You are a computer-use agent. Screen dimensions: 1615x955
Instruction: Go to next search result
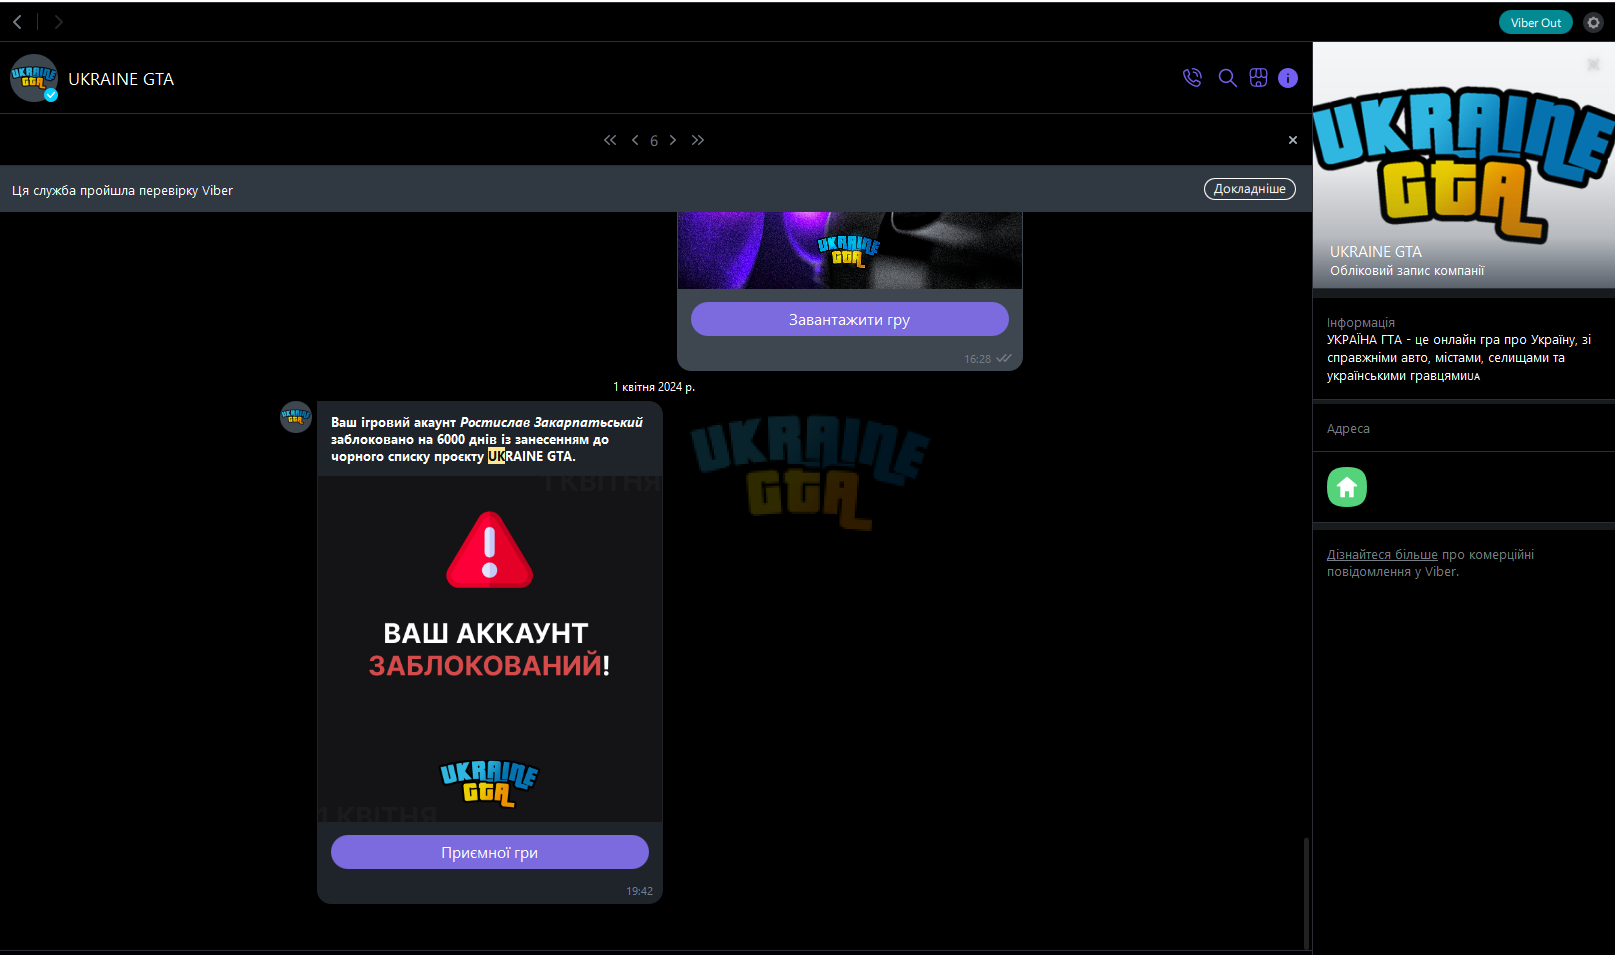(673, 140)
